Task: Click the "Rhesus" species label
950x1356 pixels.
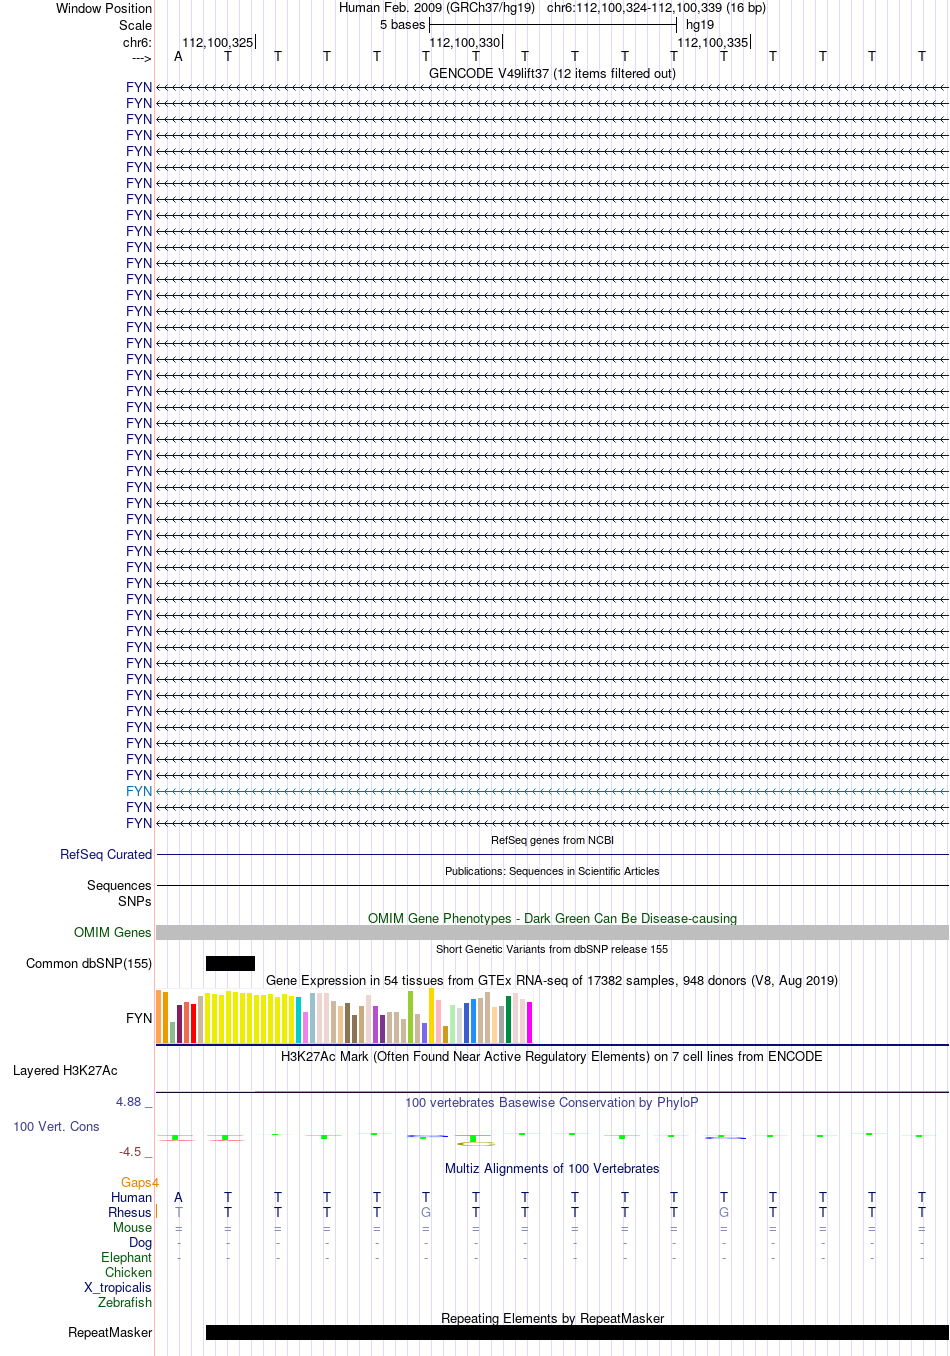Action: pos(130,1212)
